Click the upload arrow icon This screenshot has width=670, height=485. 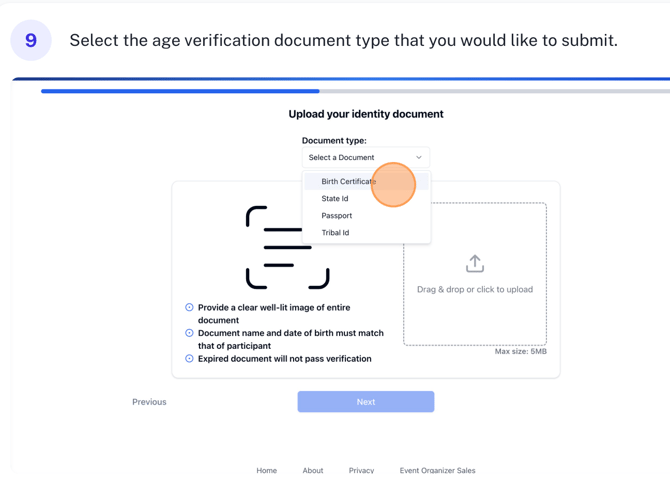(475, 263)
